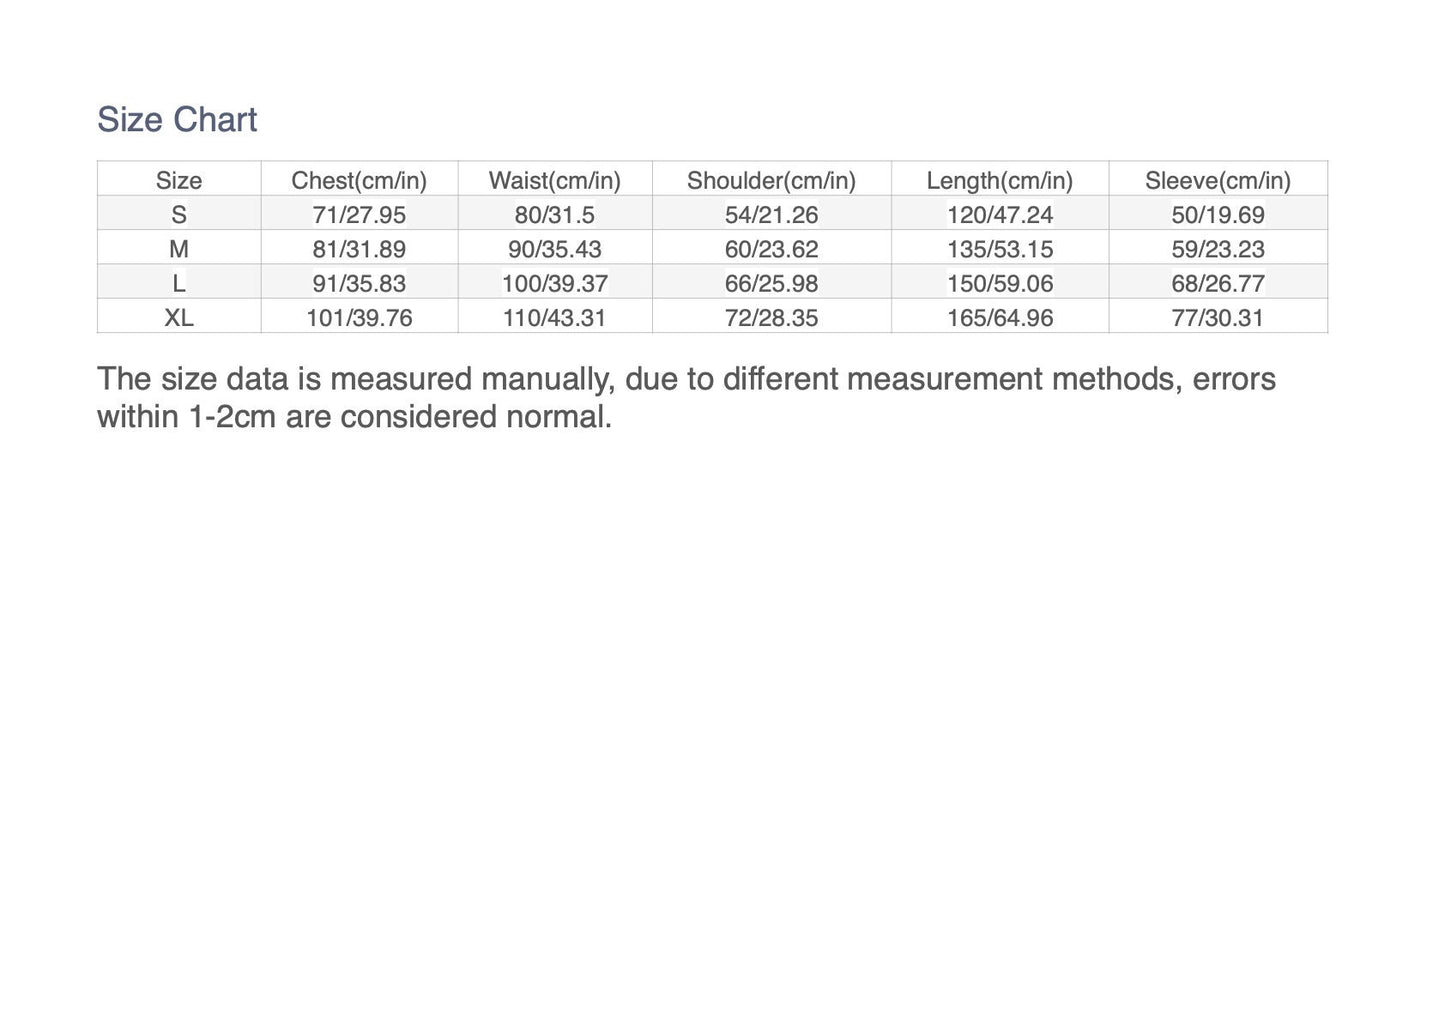Select the XL size row label
Screen dimensions: 1445x1021
[179, 318]
